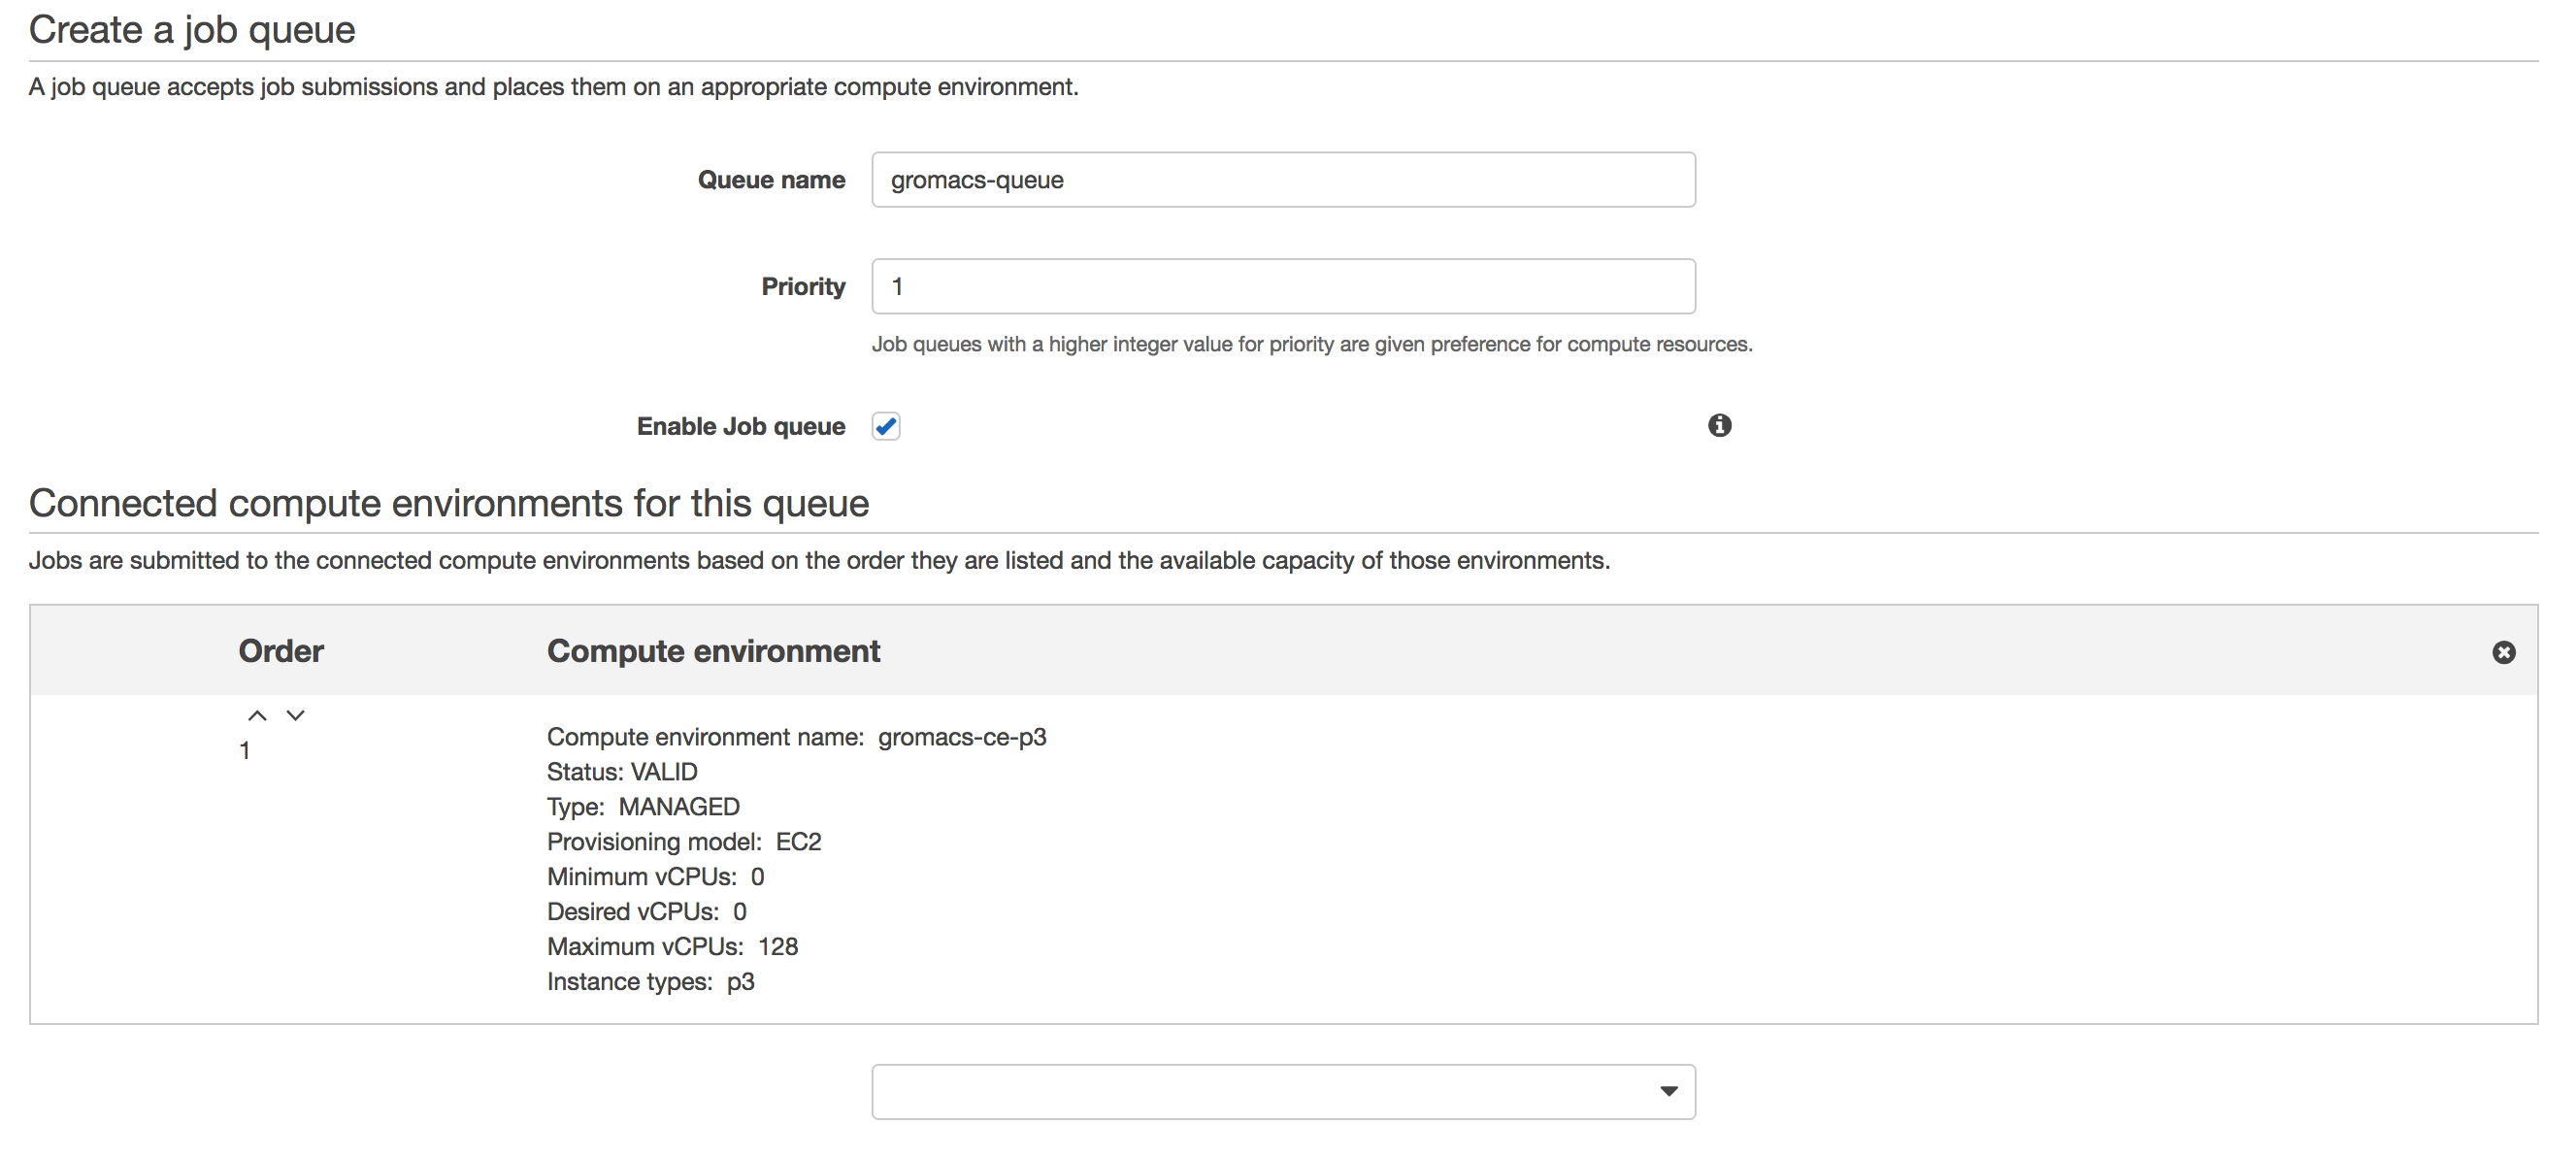Click the Queue name label
This screenshot has width=2576, height=1157.
[771, 180]
